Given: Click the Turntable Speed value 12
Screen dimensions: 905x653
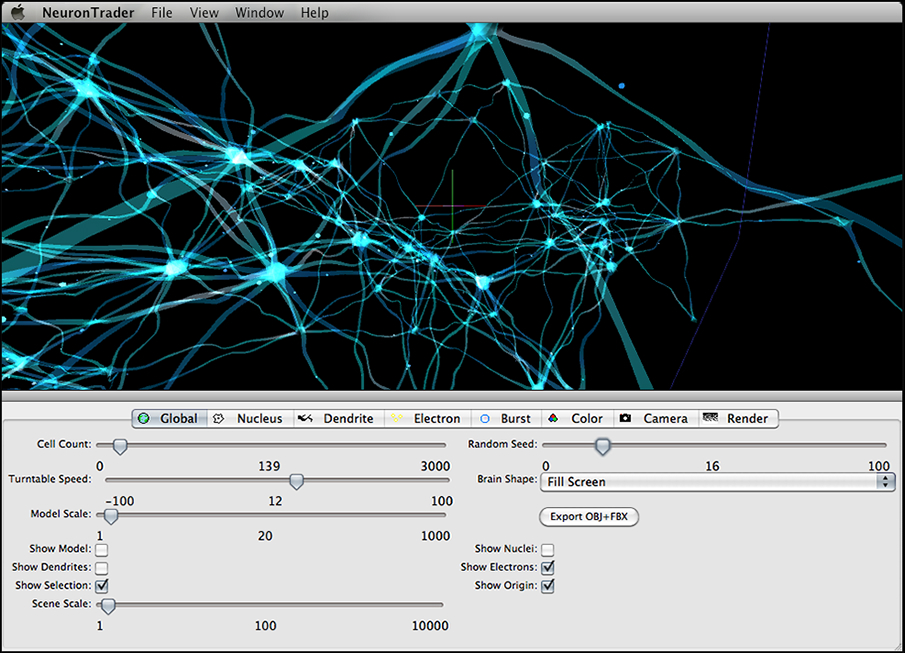Looking at the screenshot, I should pos(275,501).
